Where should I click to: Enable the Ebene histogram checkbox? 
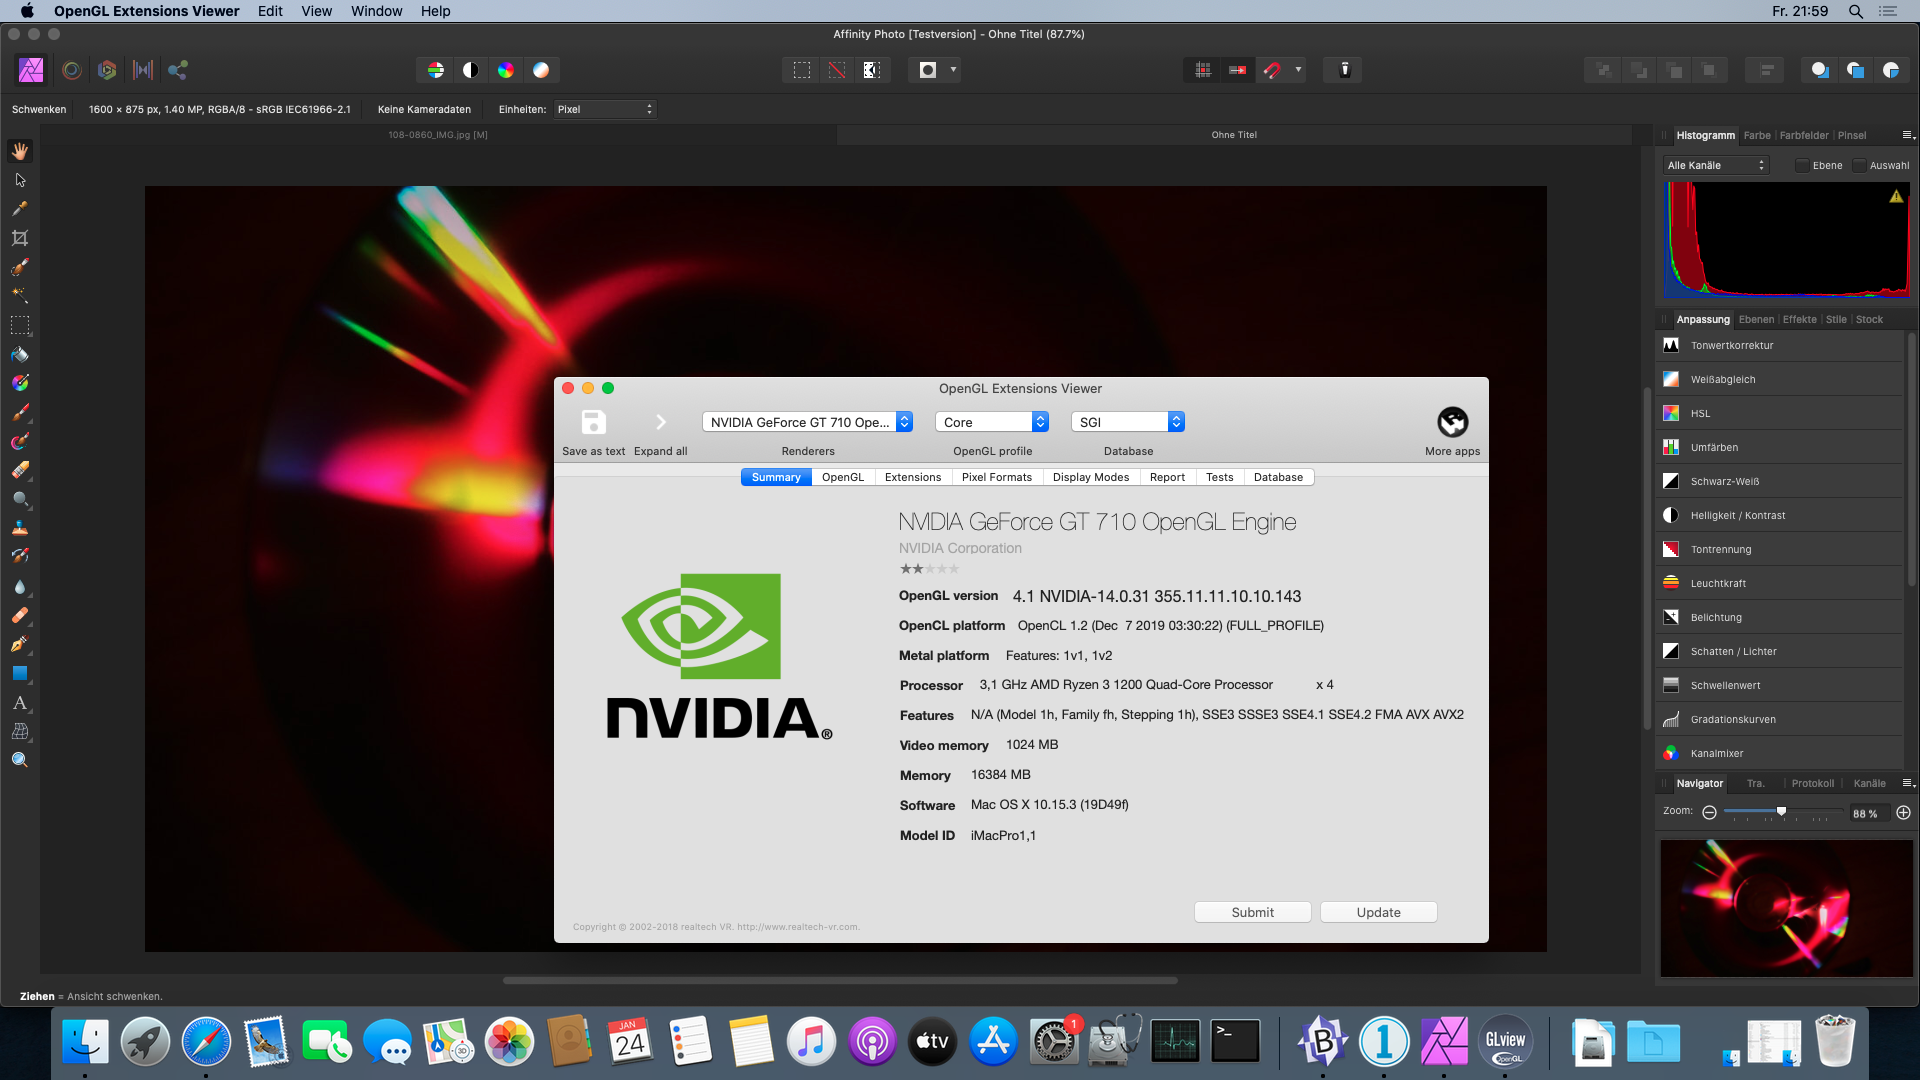tap(1802, 166)
